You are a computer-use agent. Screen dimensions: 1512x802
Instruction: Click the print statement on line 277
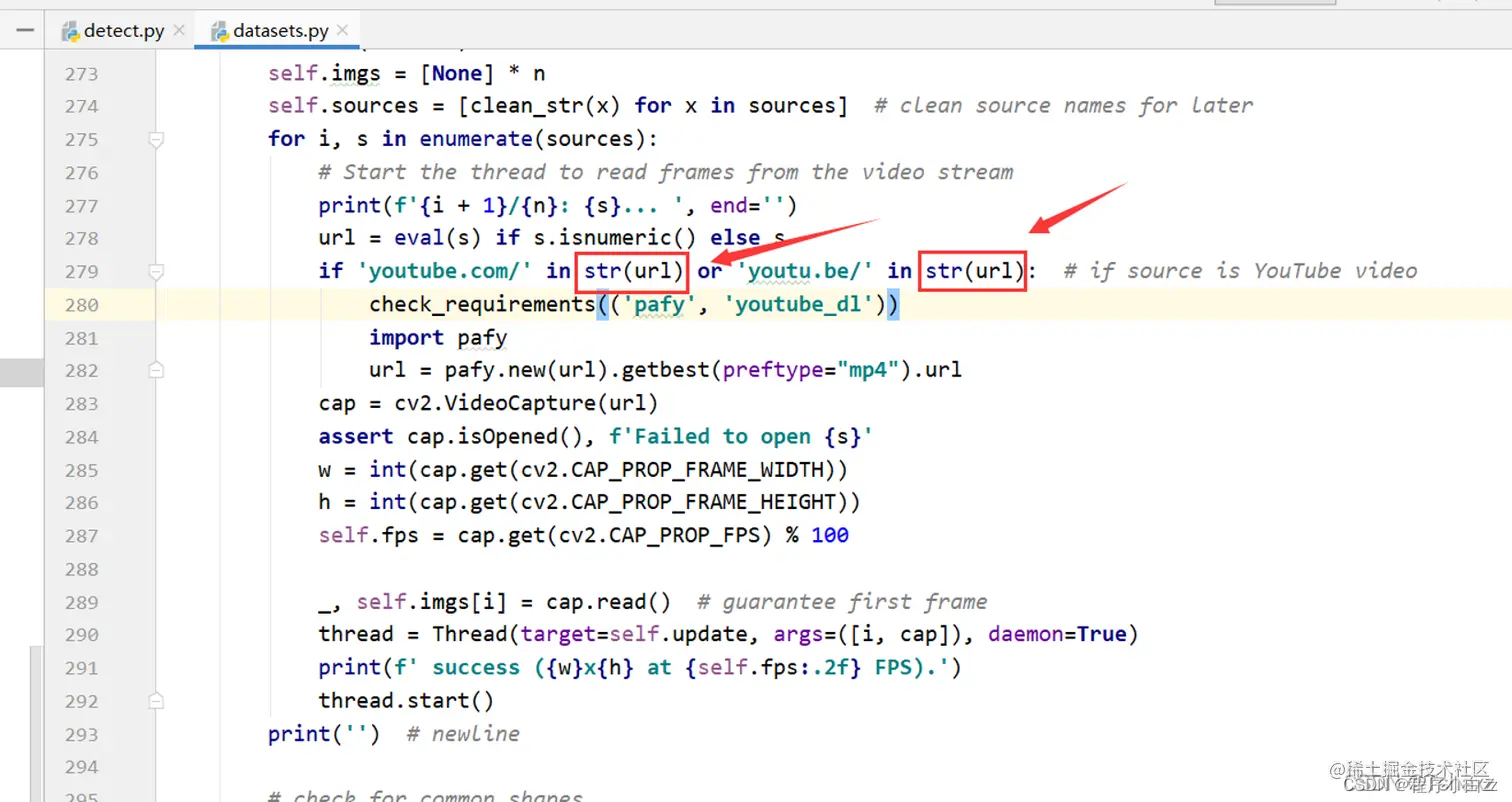[x=557, y=206]
